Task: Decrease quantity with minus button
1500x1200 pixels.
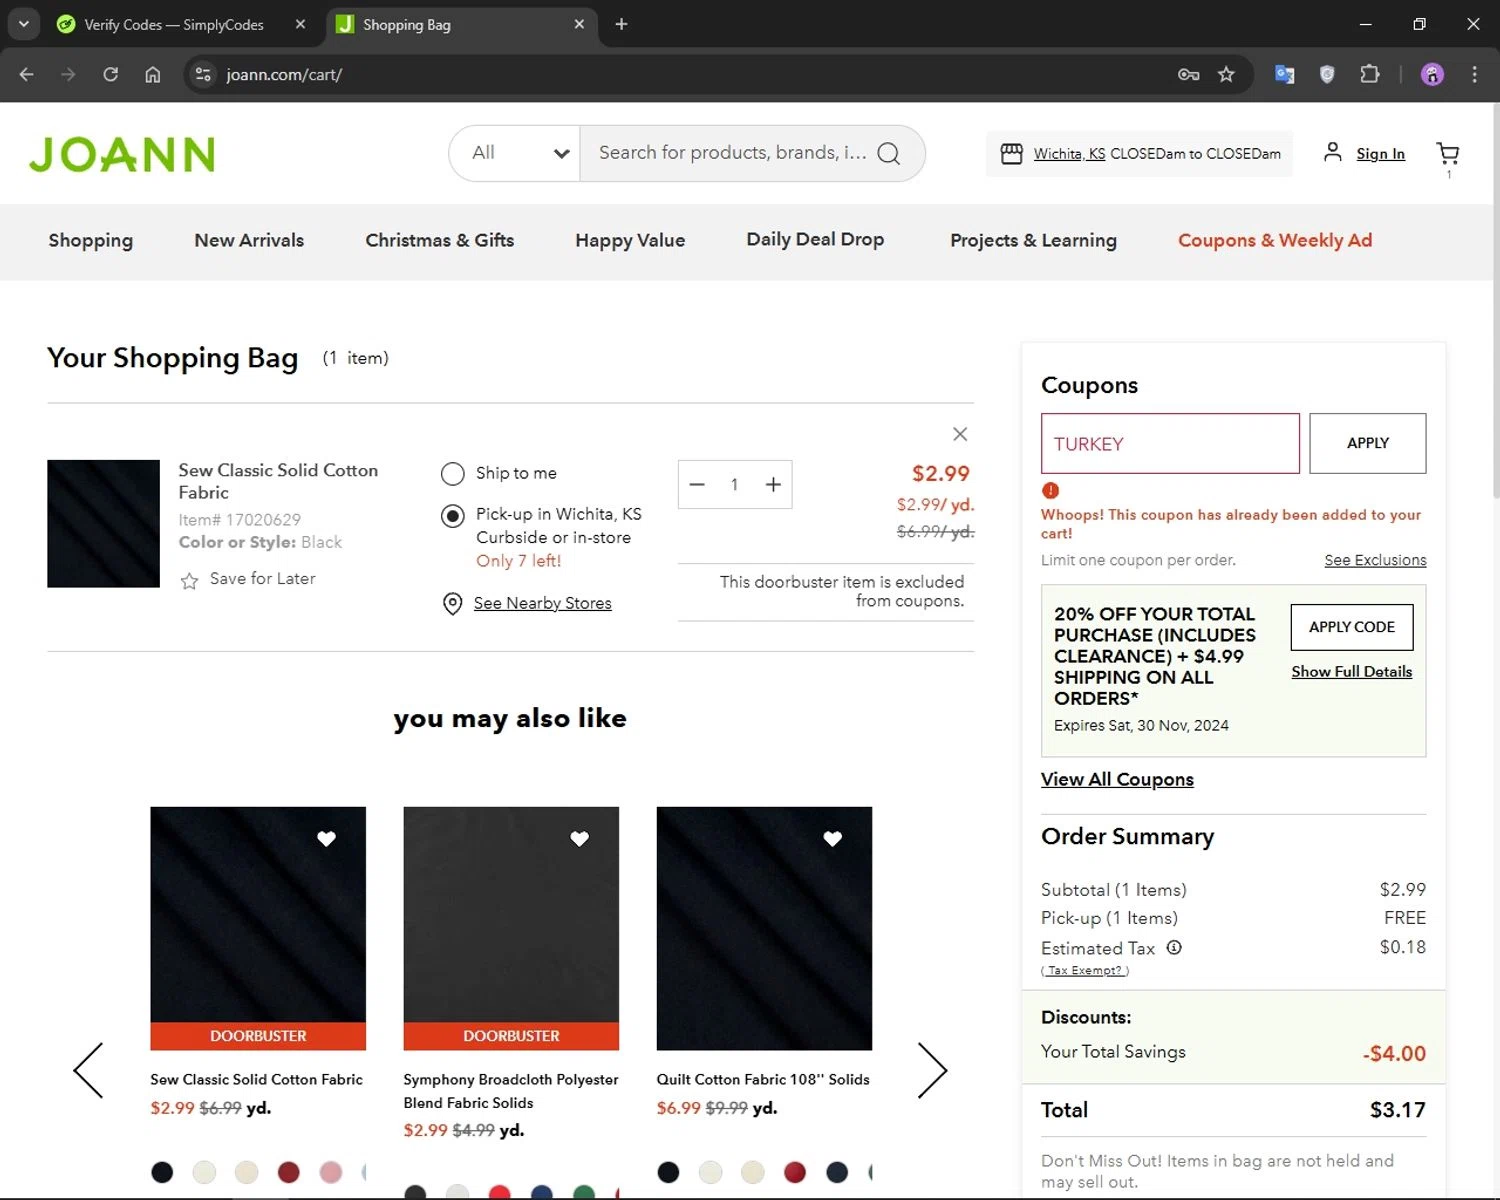Action: (697, 485)
